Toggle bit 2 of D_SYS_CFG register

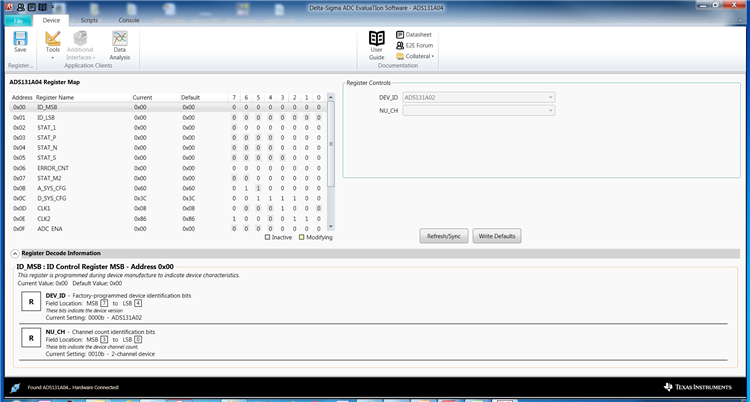295,199
